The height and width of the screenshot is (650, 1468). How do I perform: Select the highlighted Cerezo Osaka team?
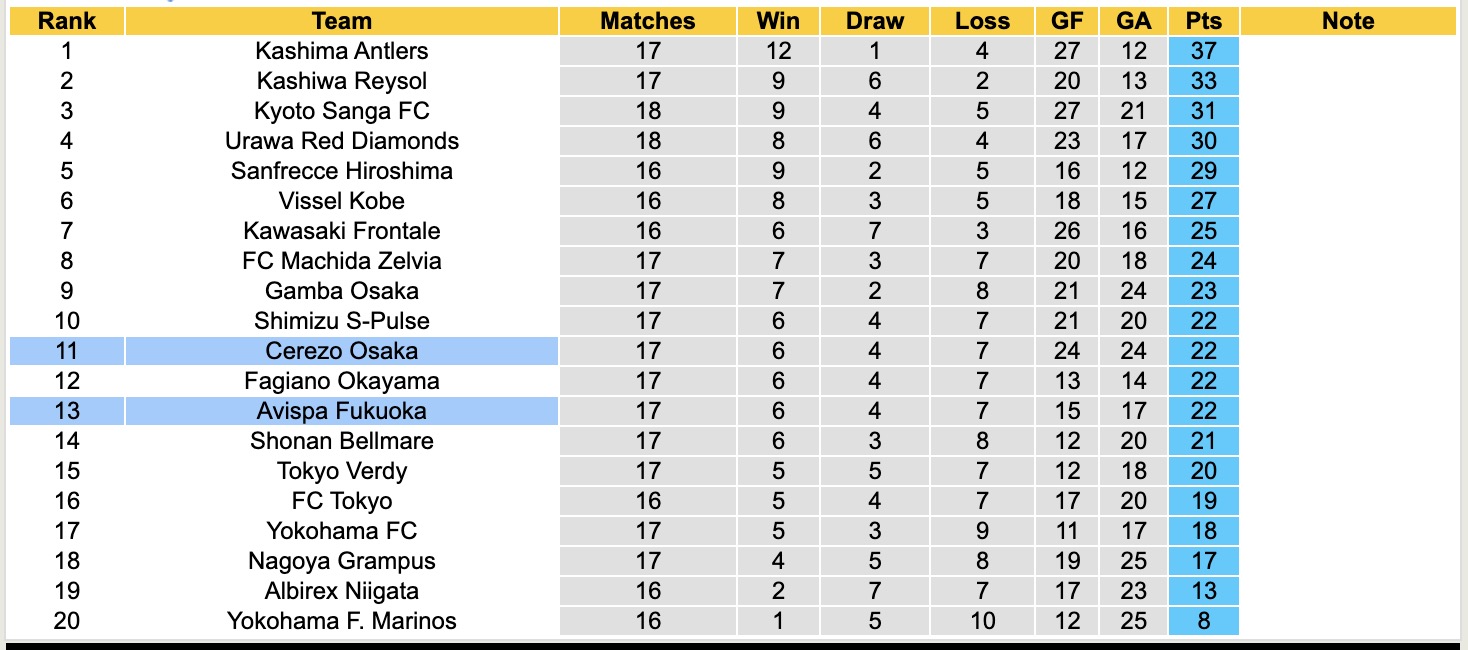coord(341,351)
